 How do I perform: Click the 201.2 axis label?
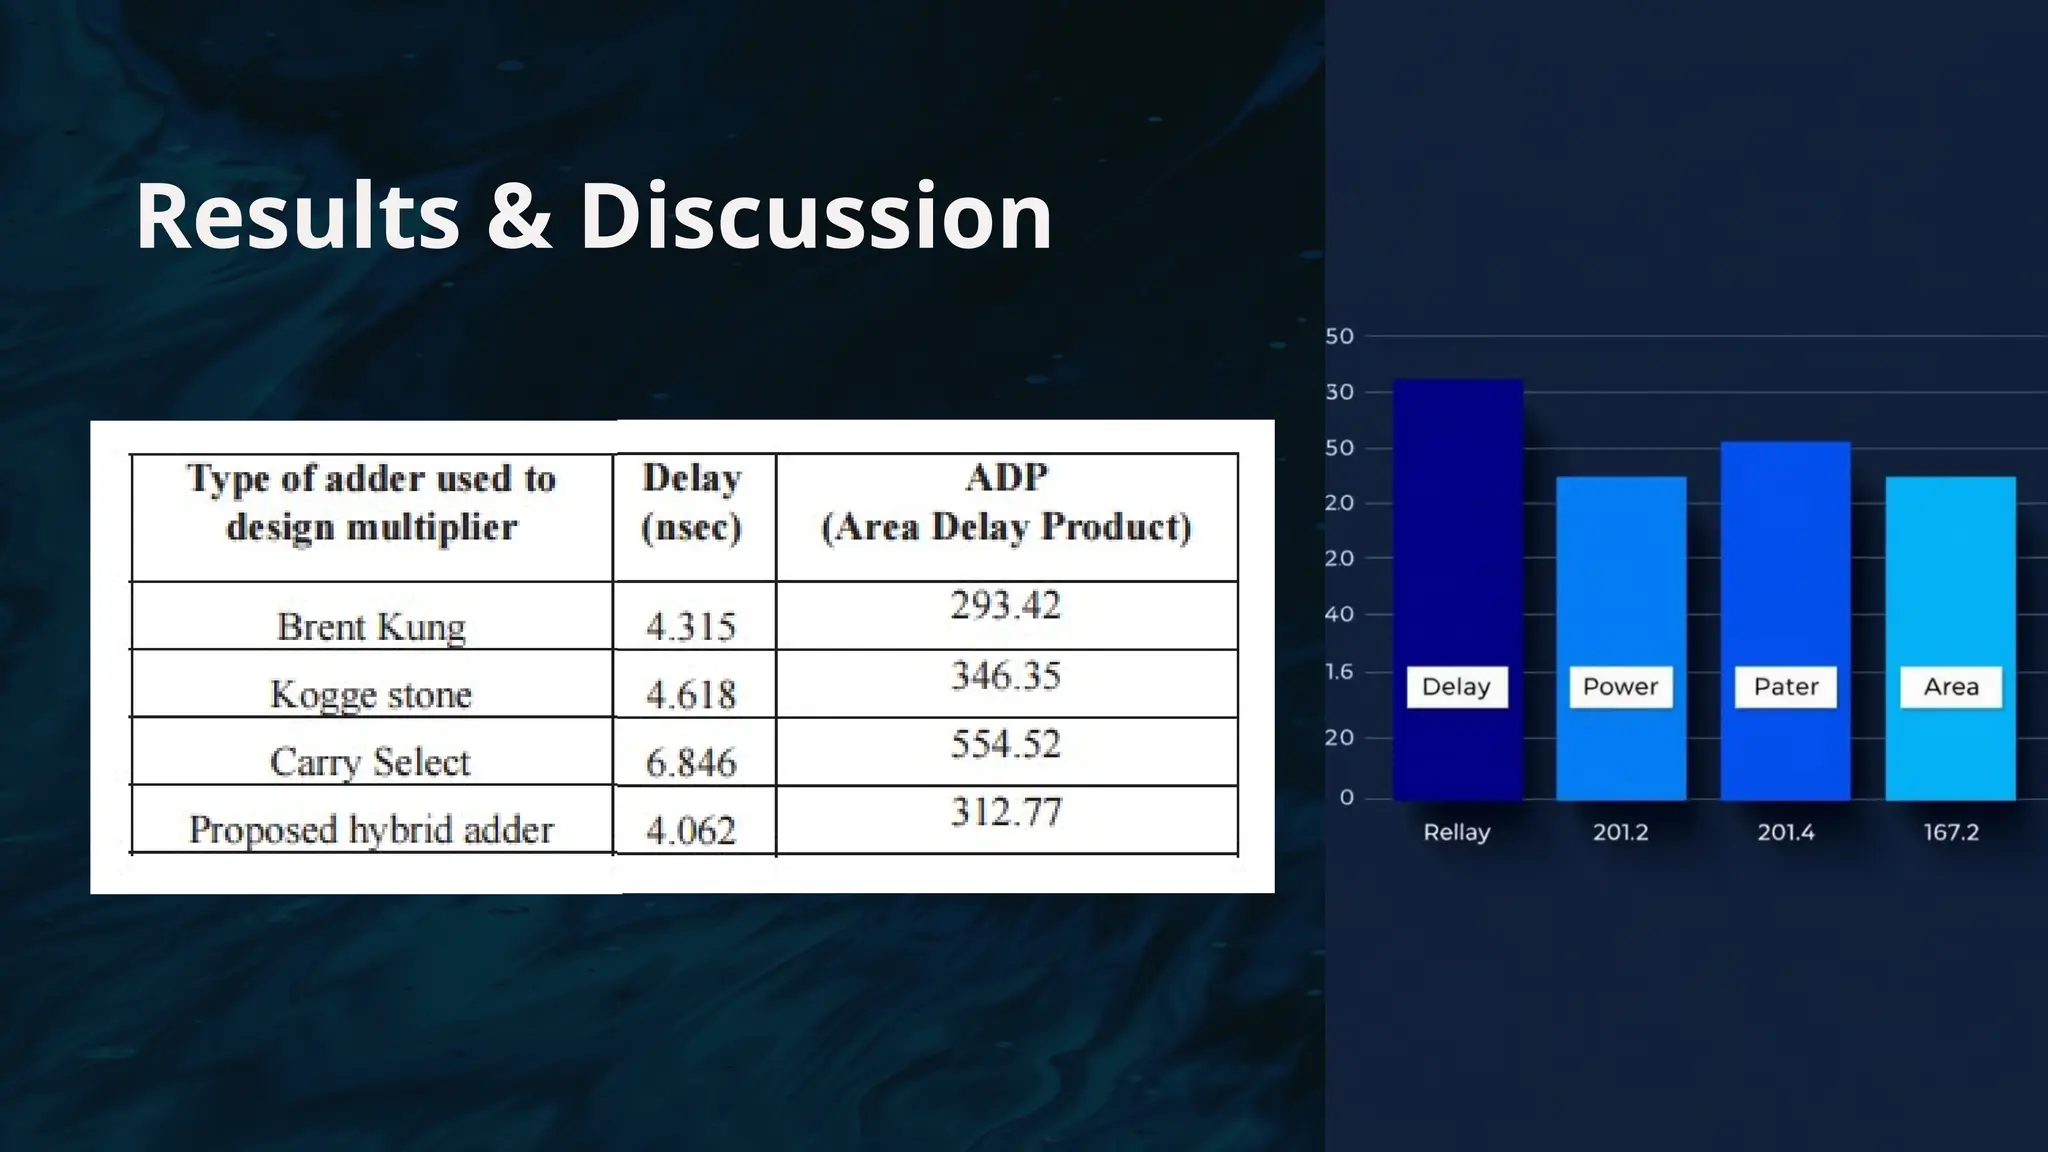click(x=1620, y=832)
